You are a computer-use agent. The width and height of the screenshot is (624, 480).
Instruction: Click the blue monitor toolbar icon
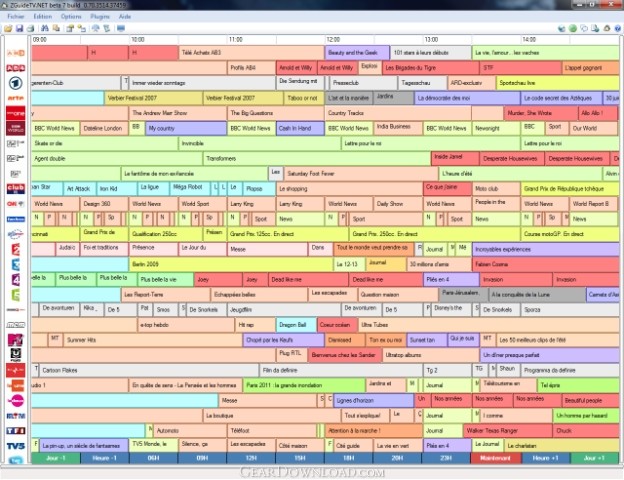(x=121, y=28)
